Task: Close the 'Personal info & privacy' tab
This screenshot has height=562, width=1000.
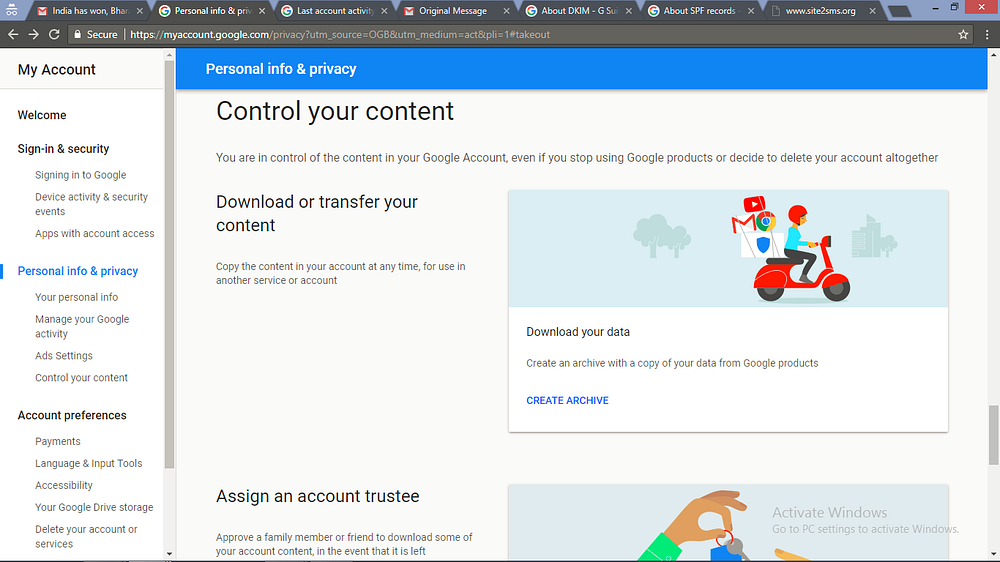Action: pos(262,11)
